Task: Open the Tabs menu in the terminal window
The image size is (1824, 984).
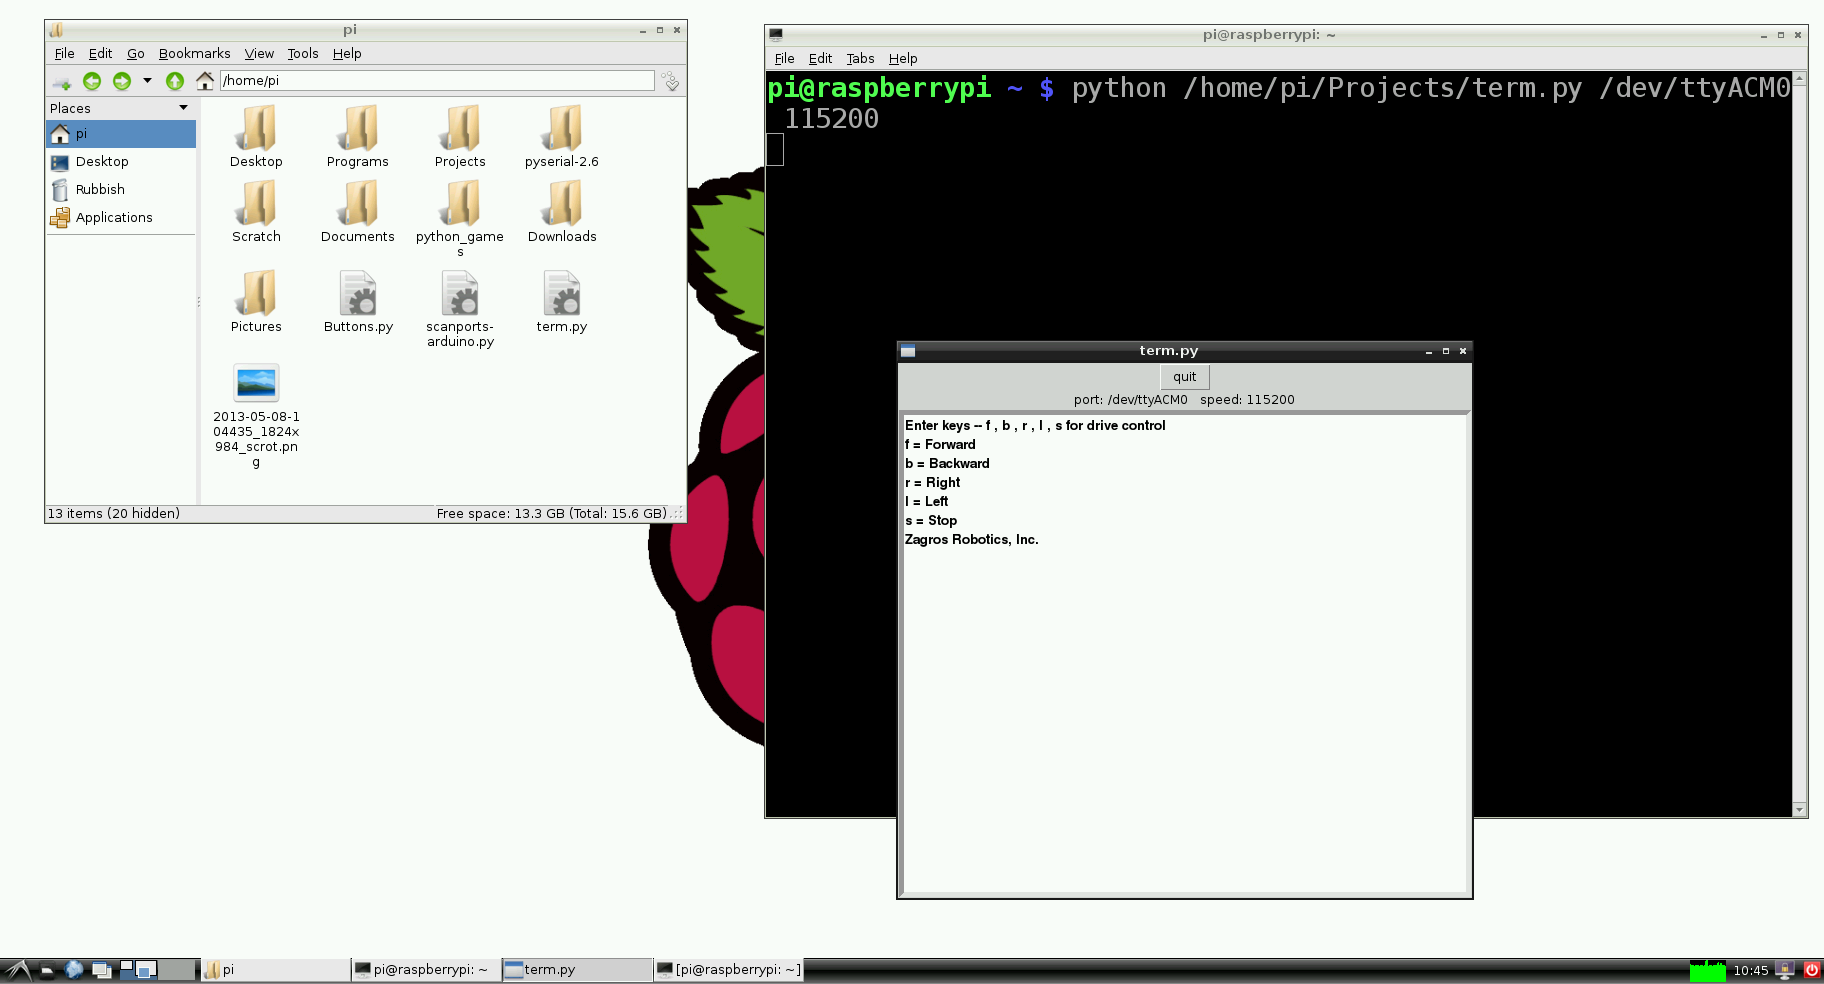Action: pyautogui.click(x=860, y=58)
